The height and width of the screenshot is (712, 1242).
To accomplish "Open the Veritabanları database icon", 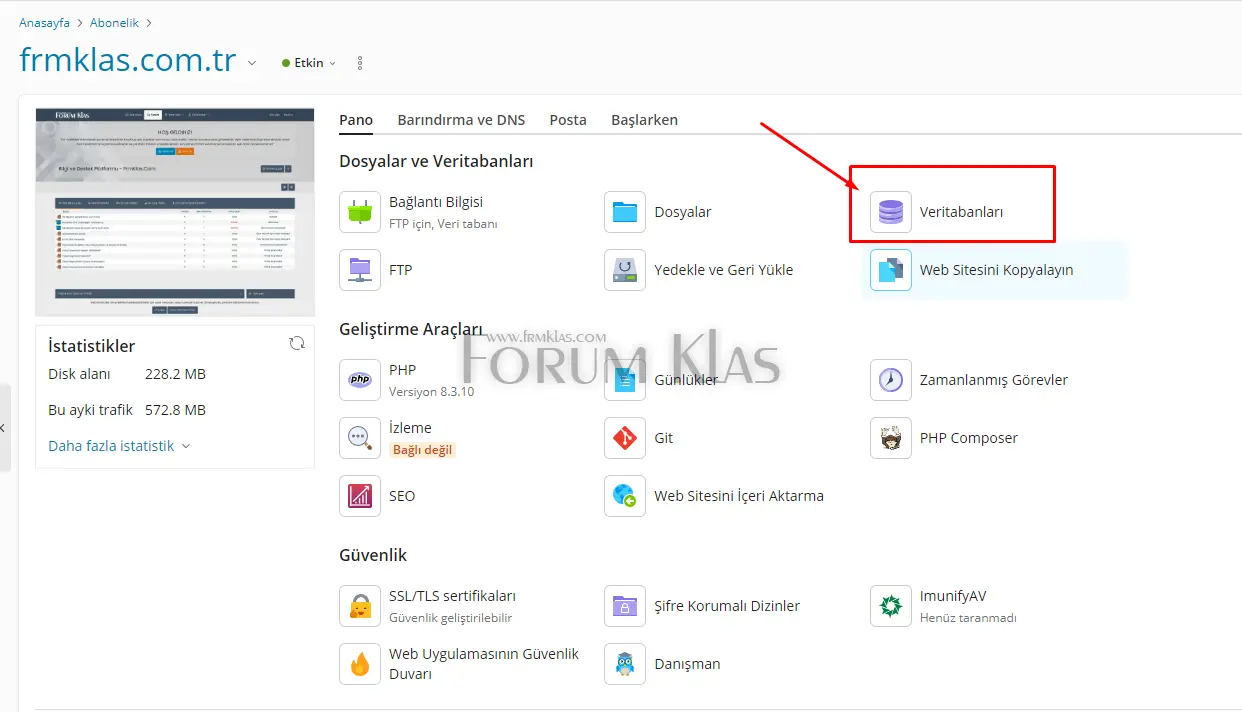I will [x=890, y=212].
